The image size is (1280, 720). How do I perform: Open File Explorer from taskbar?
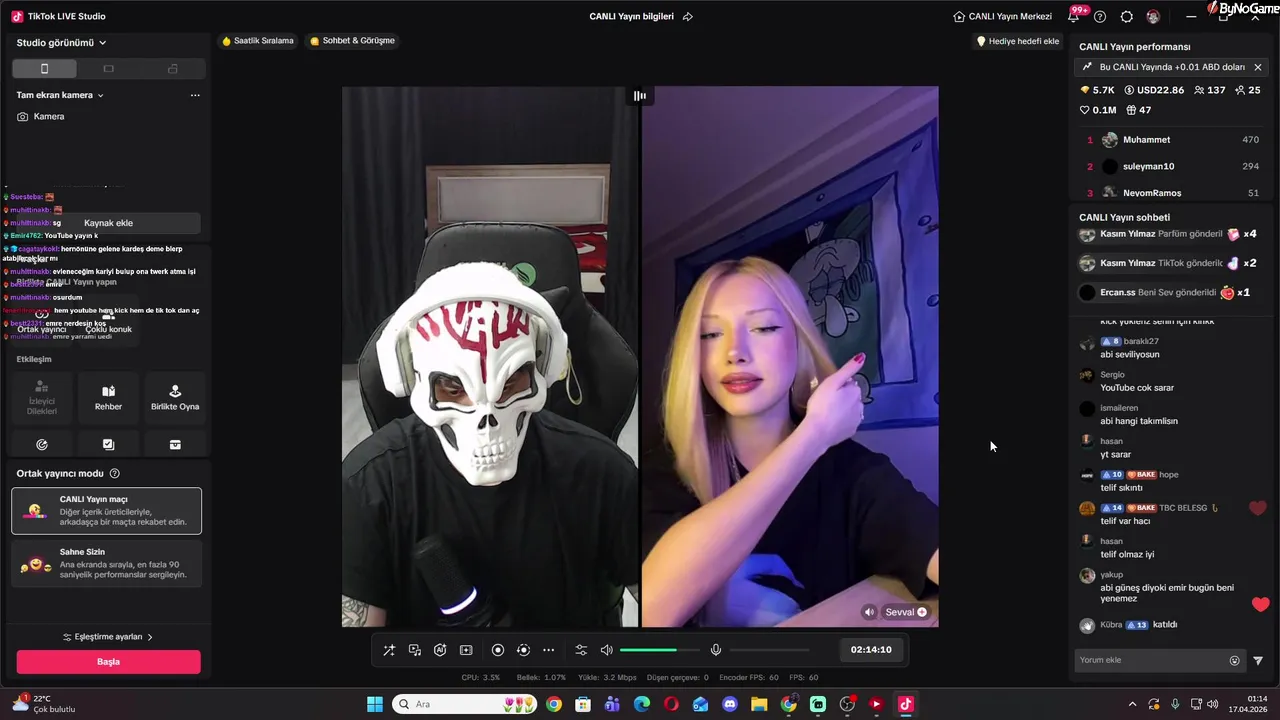click(x=759, y=704)
